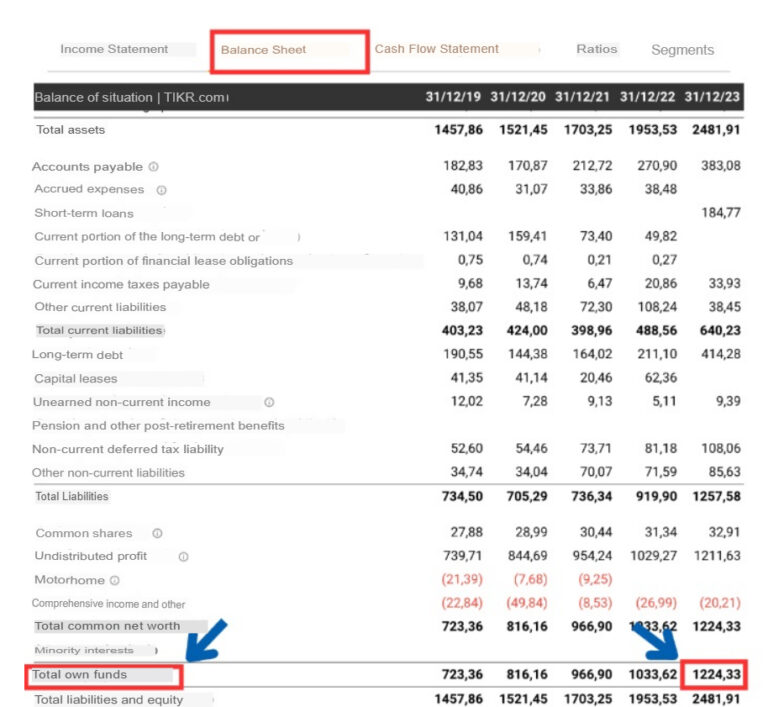Select the 31/12/23 column header
This screenshot has height=707, width=768.
[x=713, y=97]
